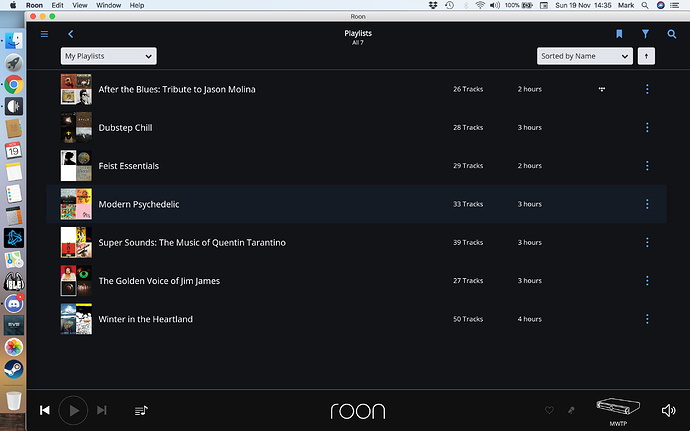
Task: Open the filter funnel icon
Action: (x=645, y=34)
